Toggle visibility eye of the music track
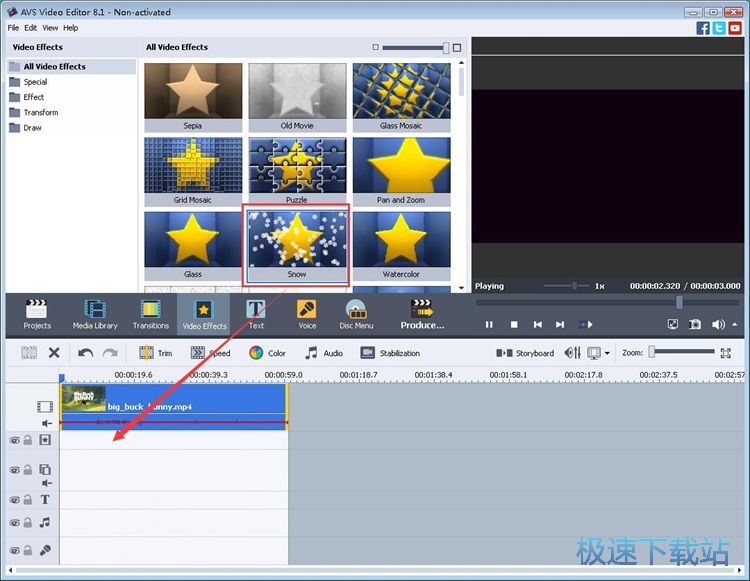The image size is (750, 581). (14, 523)
